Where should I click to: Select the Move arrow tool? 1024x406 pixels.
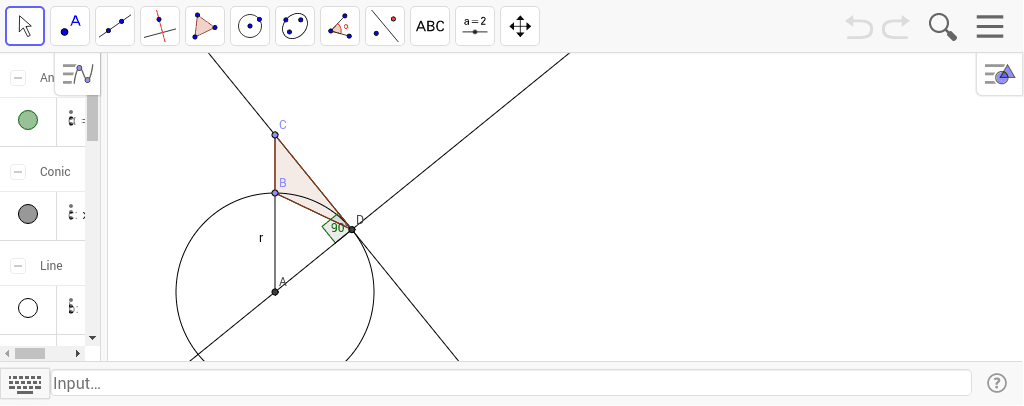[25, 26]
